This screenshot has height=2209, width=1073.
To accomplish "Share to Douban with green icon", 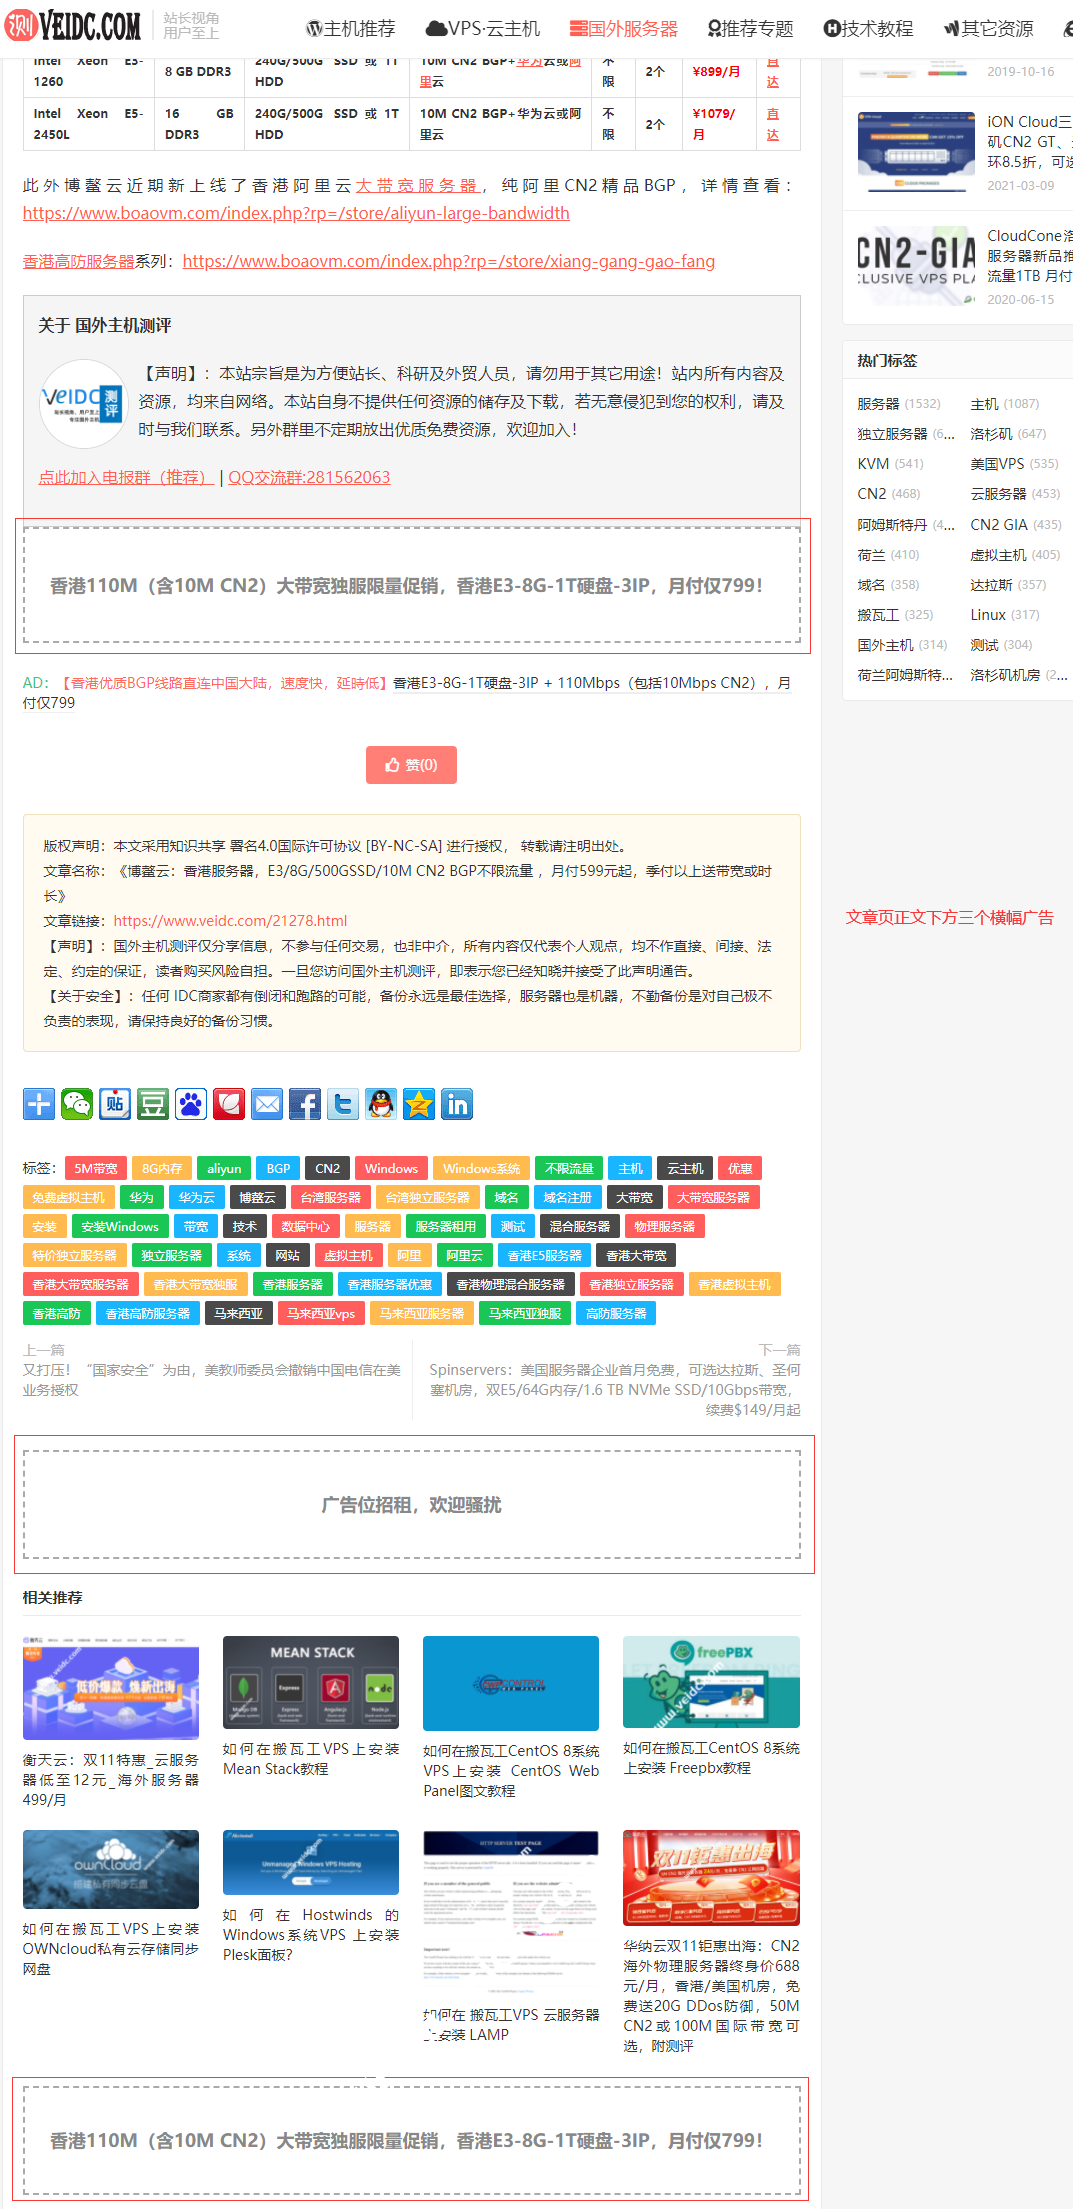I will [153, 1104].
